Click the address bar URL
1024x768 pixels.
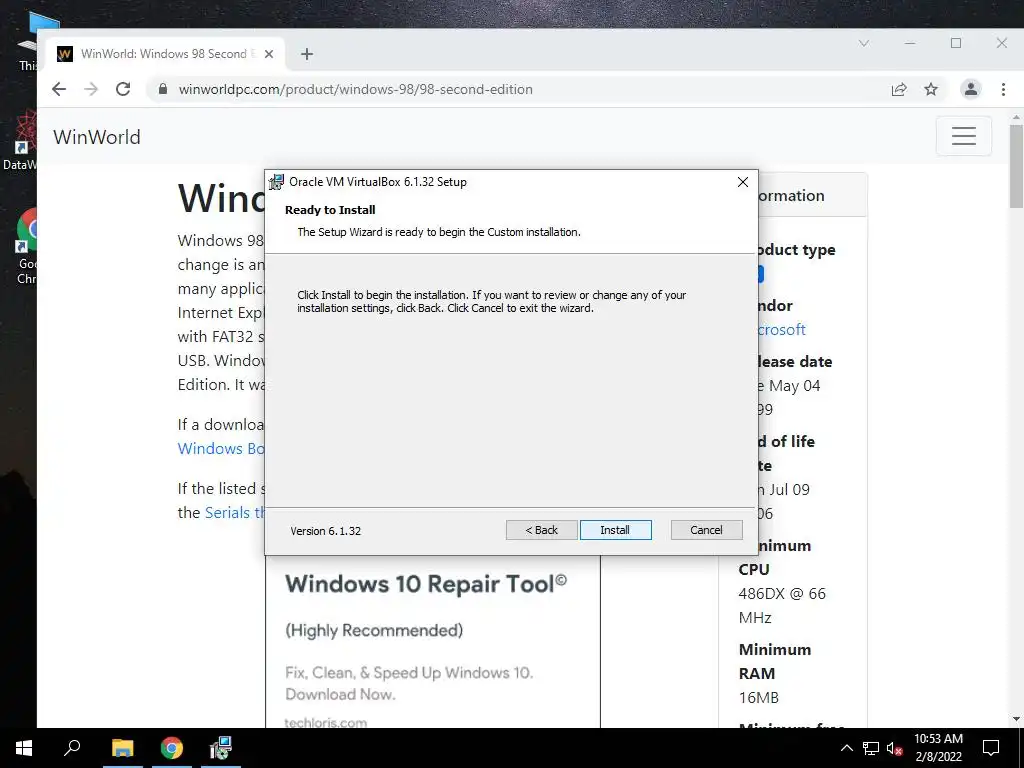pyautogui.click(x=355, y=89)
